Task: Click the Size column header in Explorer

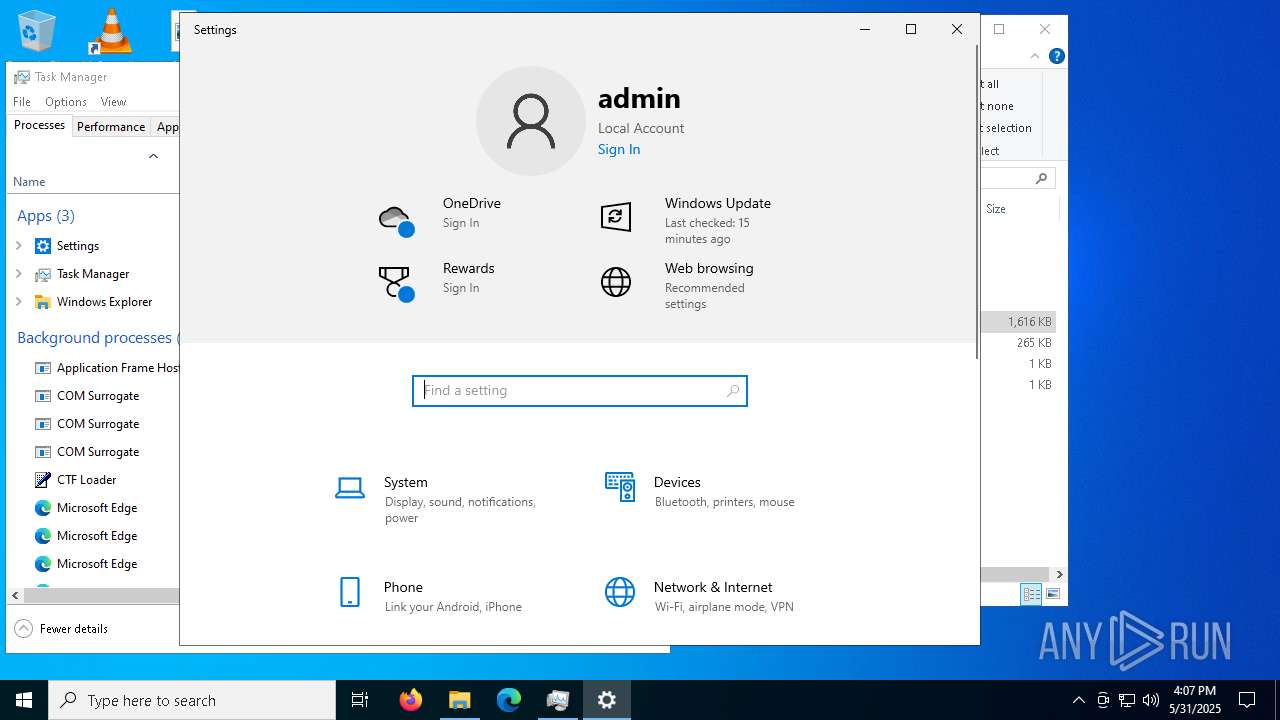Action: pos(996,209)
